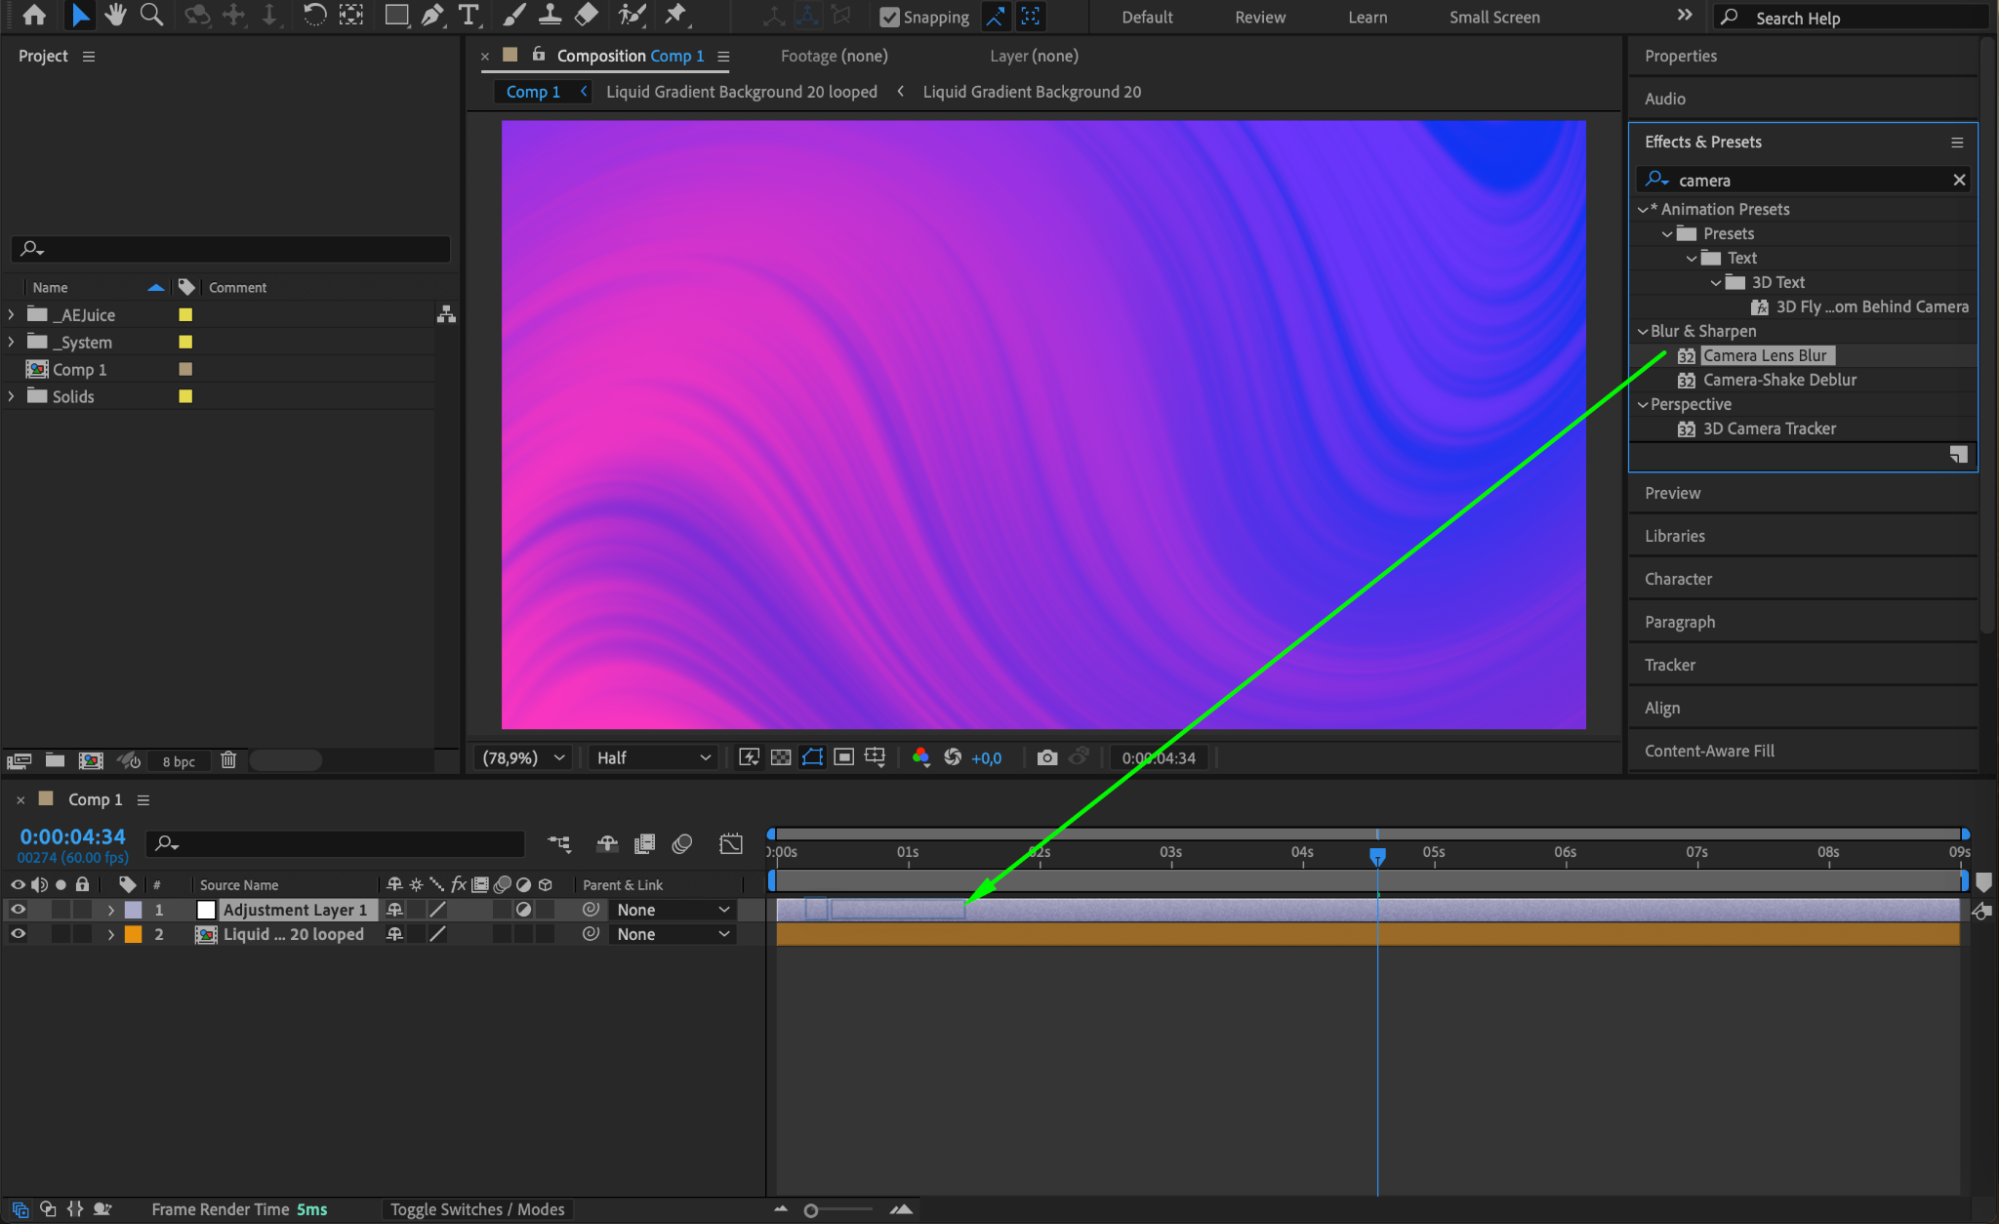Select the Hand tool

[115, 15]
